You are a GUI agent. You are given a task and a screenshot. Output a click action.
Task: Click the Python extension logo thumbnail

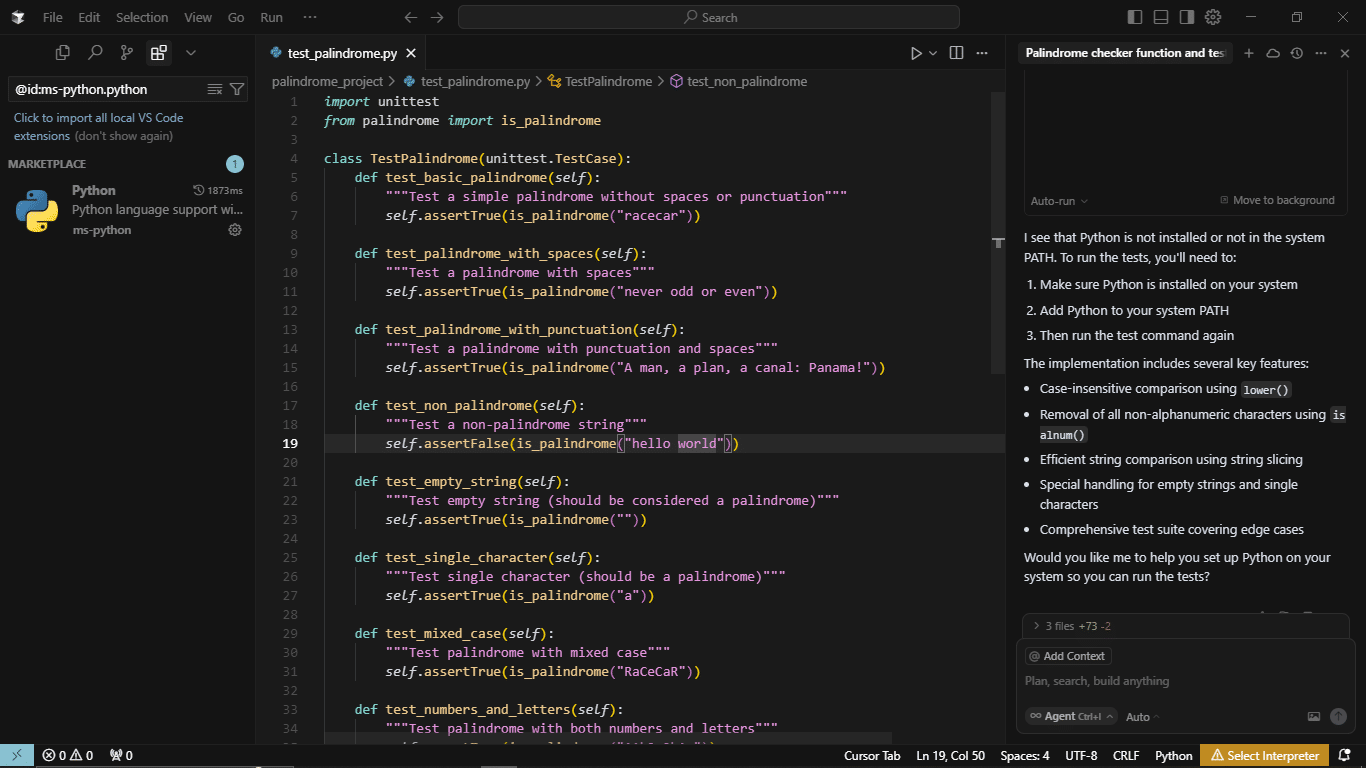pyautogui.click(x=36, y=210)
